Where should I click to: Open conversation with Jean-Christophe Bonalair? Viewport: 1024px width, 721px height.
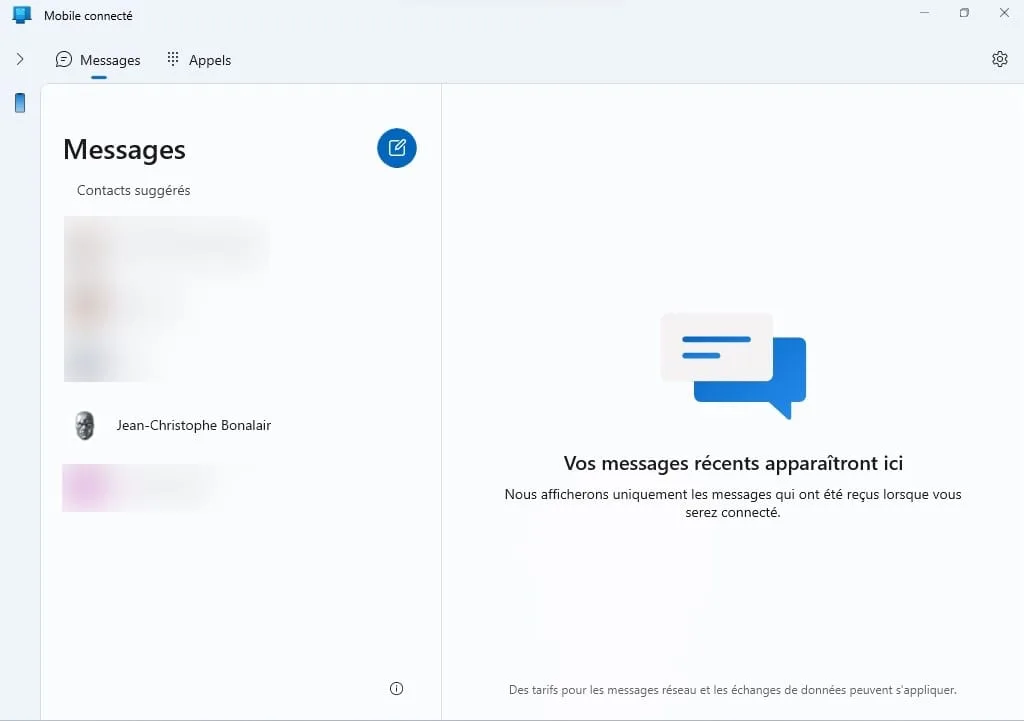click(194, 425)
